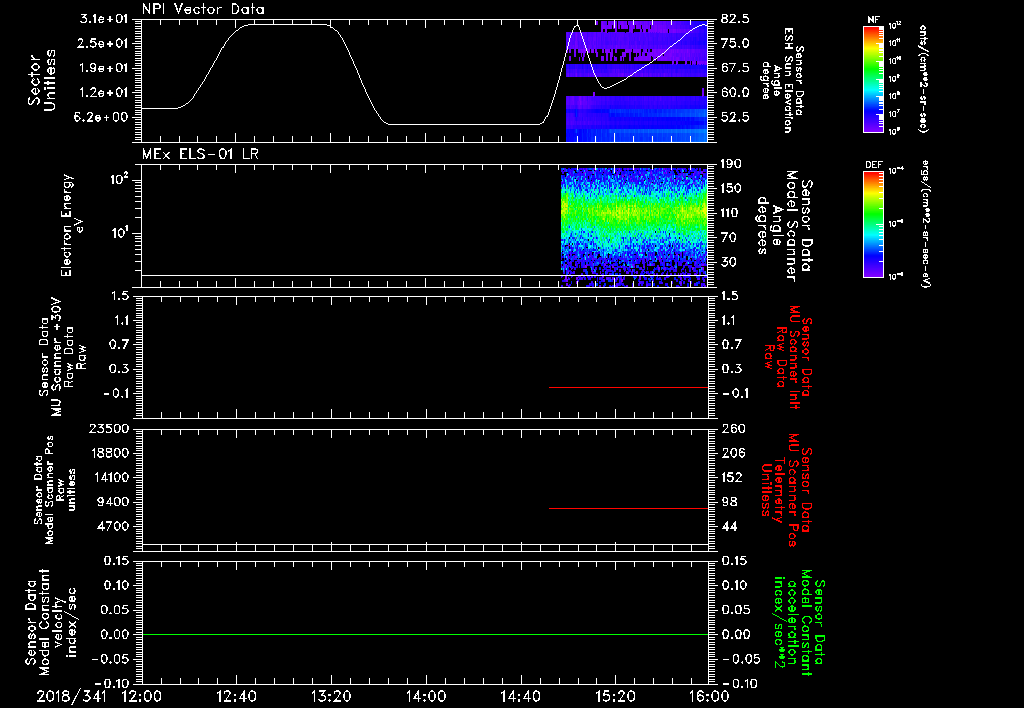Click the "260" telemetry tick value

tap(733, 429)
